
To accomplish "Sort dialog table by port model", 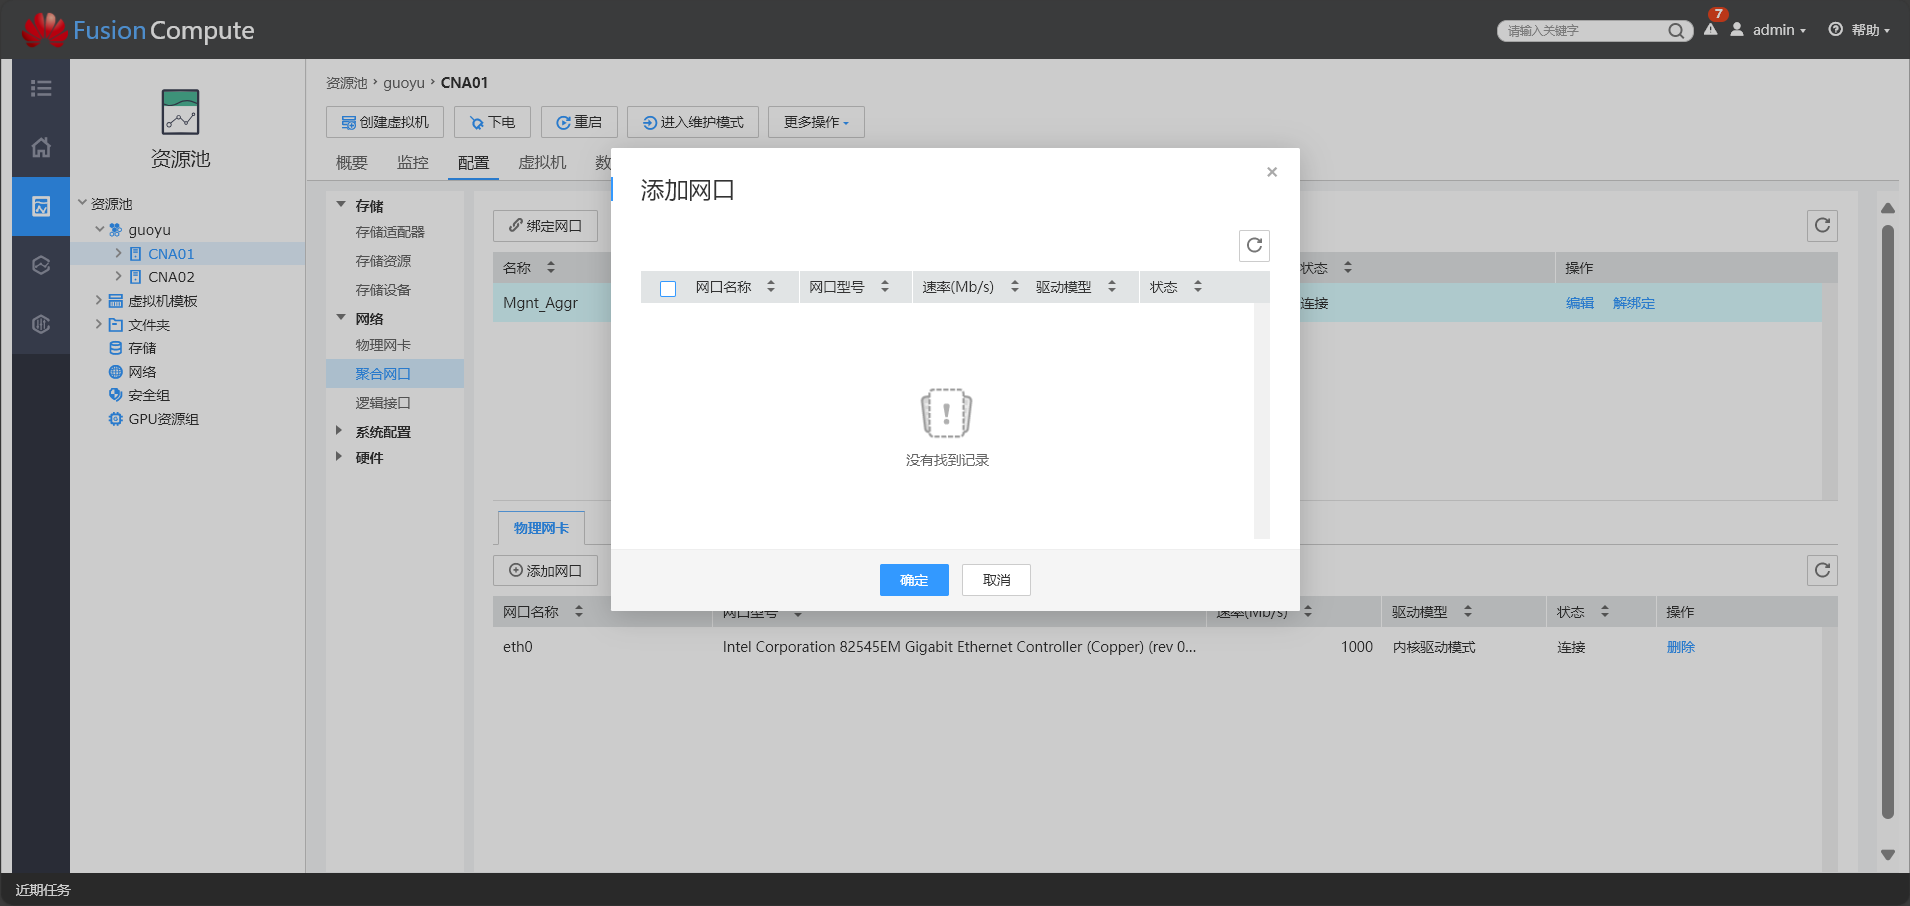I will pyautogui.click(x=885, y=287).
